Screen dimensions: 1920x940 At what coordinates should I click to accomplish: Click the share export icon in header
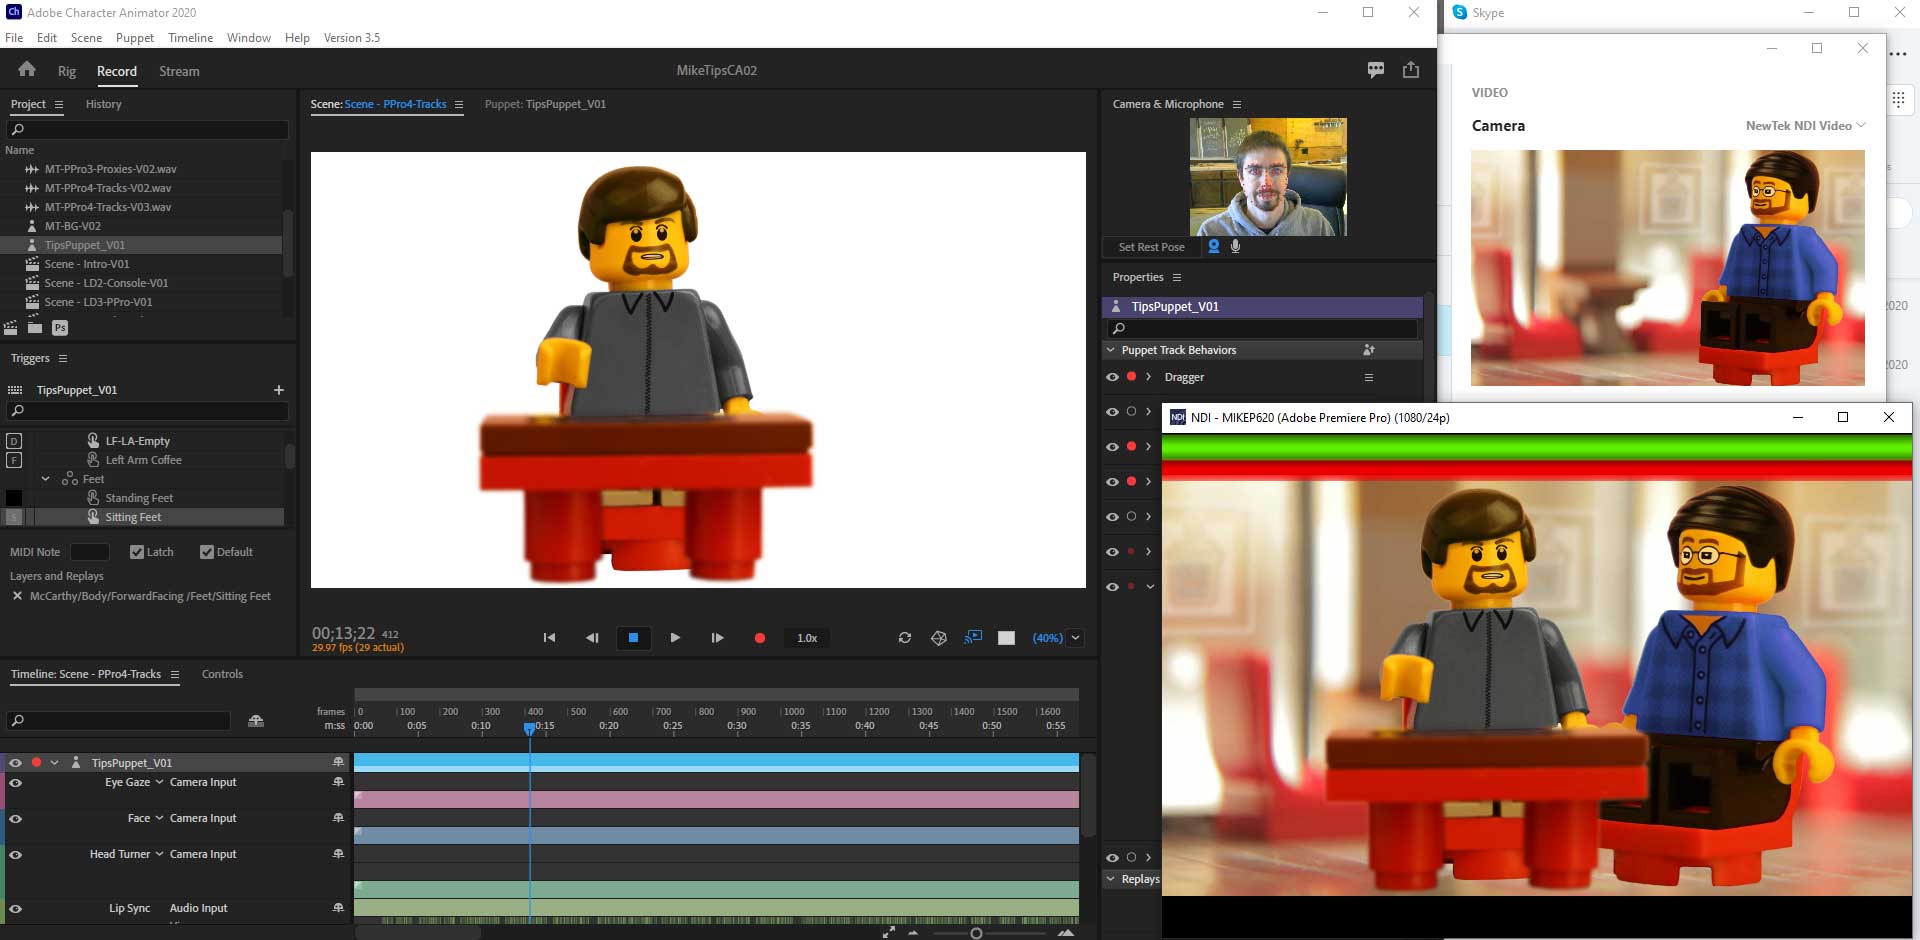tap(1411, 70)
